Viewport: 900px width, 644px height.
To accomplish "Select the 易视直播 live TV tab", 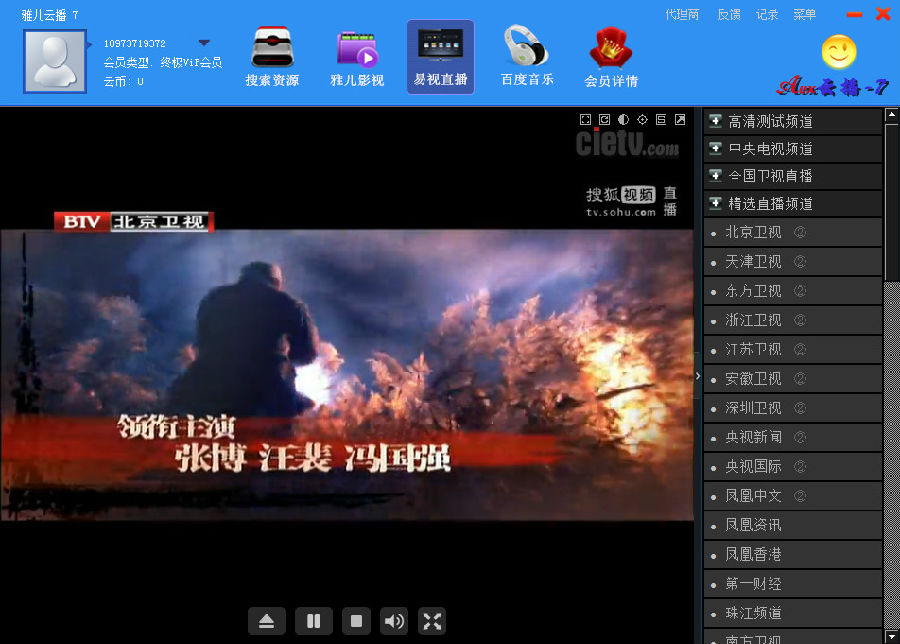I will click(x=440, y=57).
